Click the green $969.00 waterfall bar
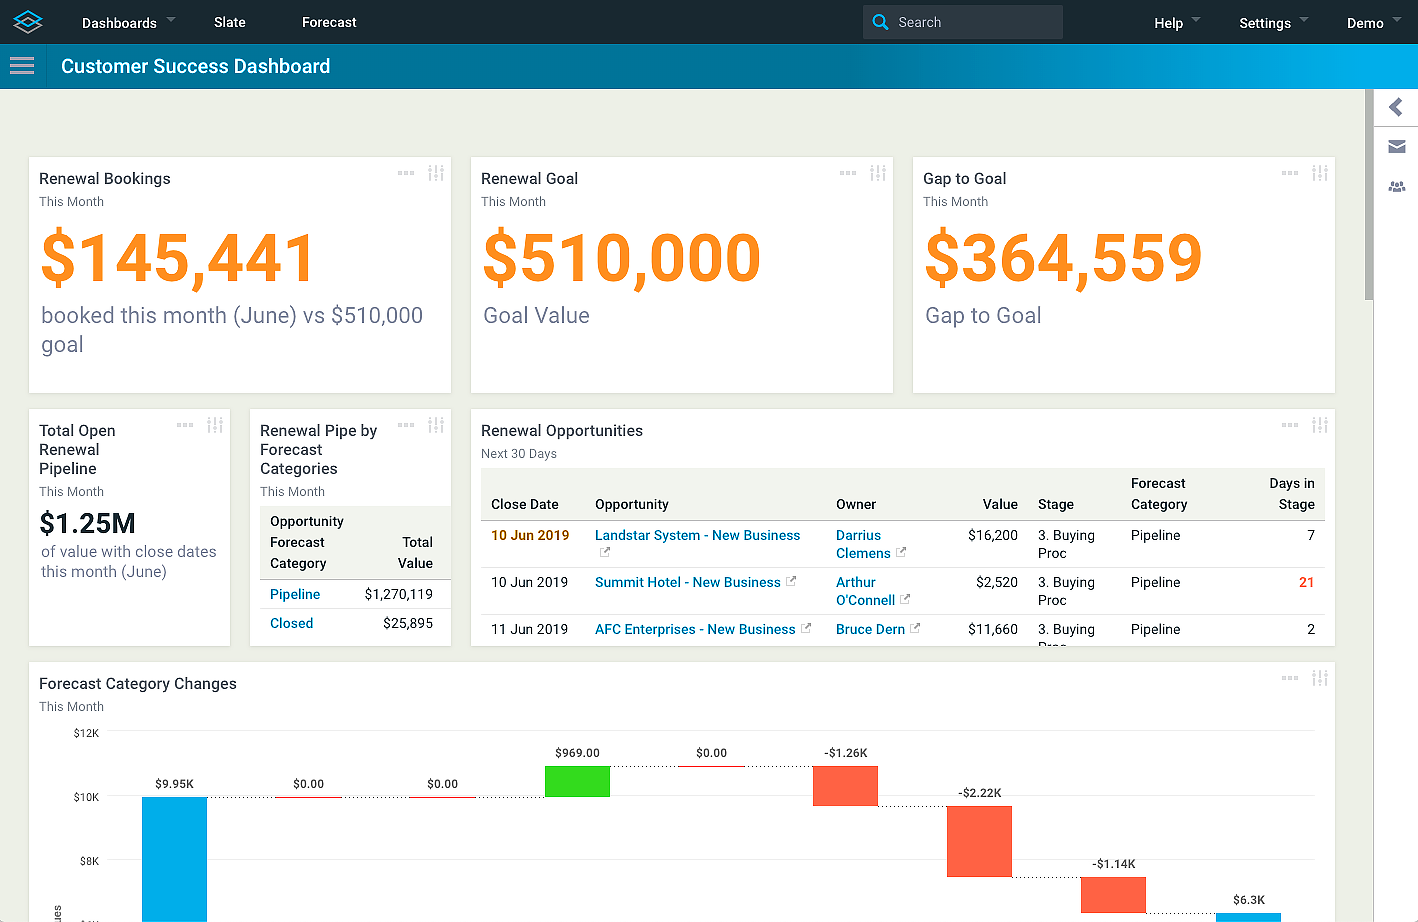Image resolution: width=1418 pixels, height=922 pixels. click(577, 781)
